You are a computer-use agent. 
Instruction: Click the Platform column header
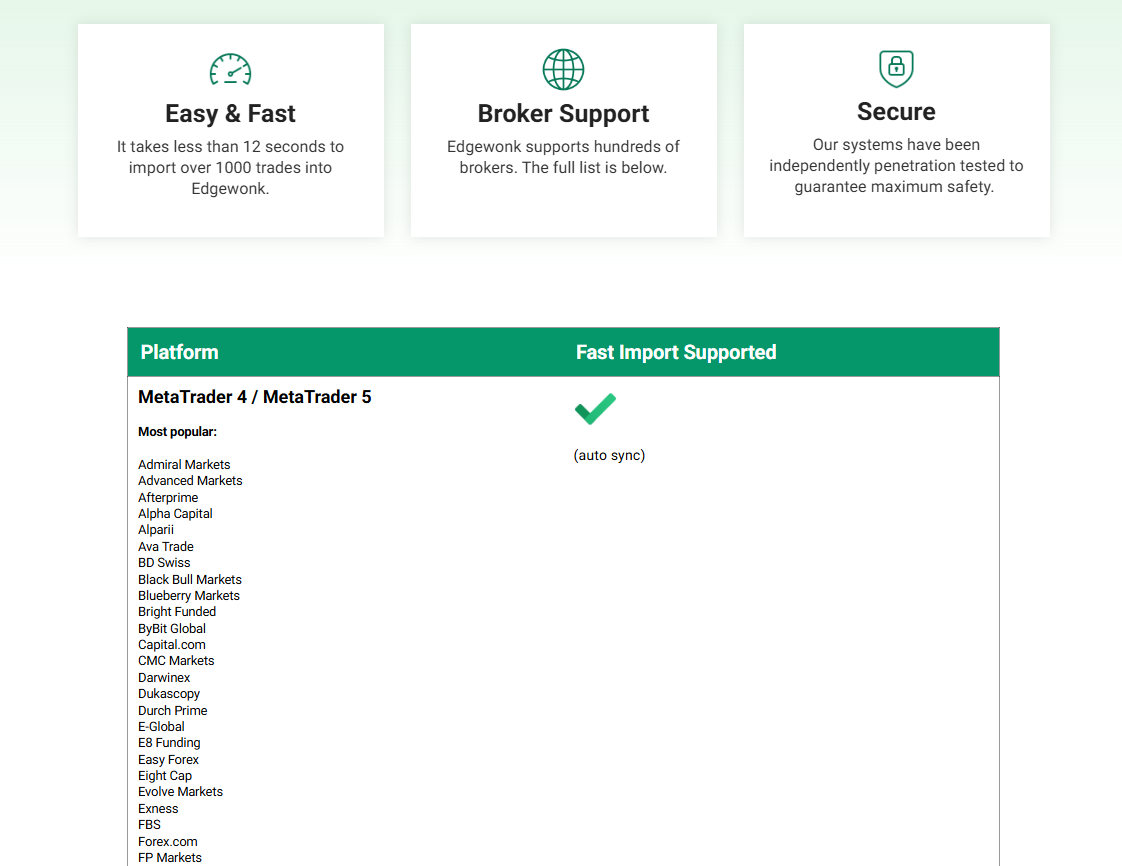[180, 352]
